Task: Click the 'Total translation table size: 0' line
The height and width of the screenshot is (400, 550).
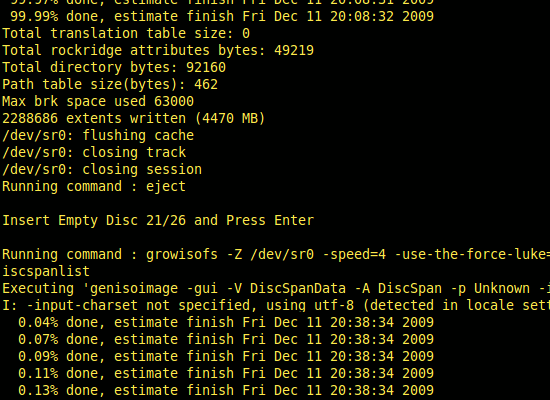Action: tap(126, 33)
